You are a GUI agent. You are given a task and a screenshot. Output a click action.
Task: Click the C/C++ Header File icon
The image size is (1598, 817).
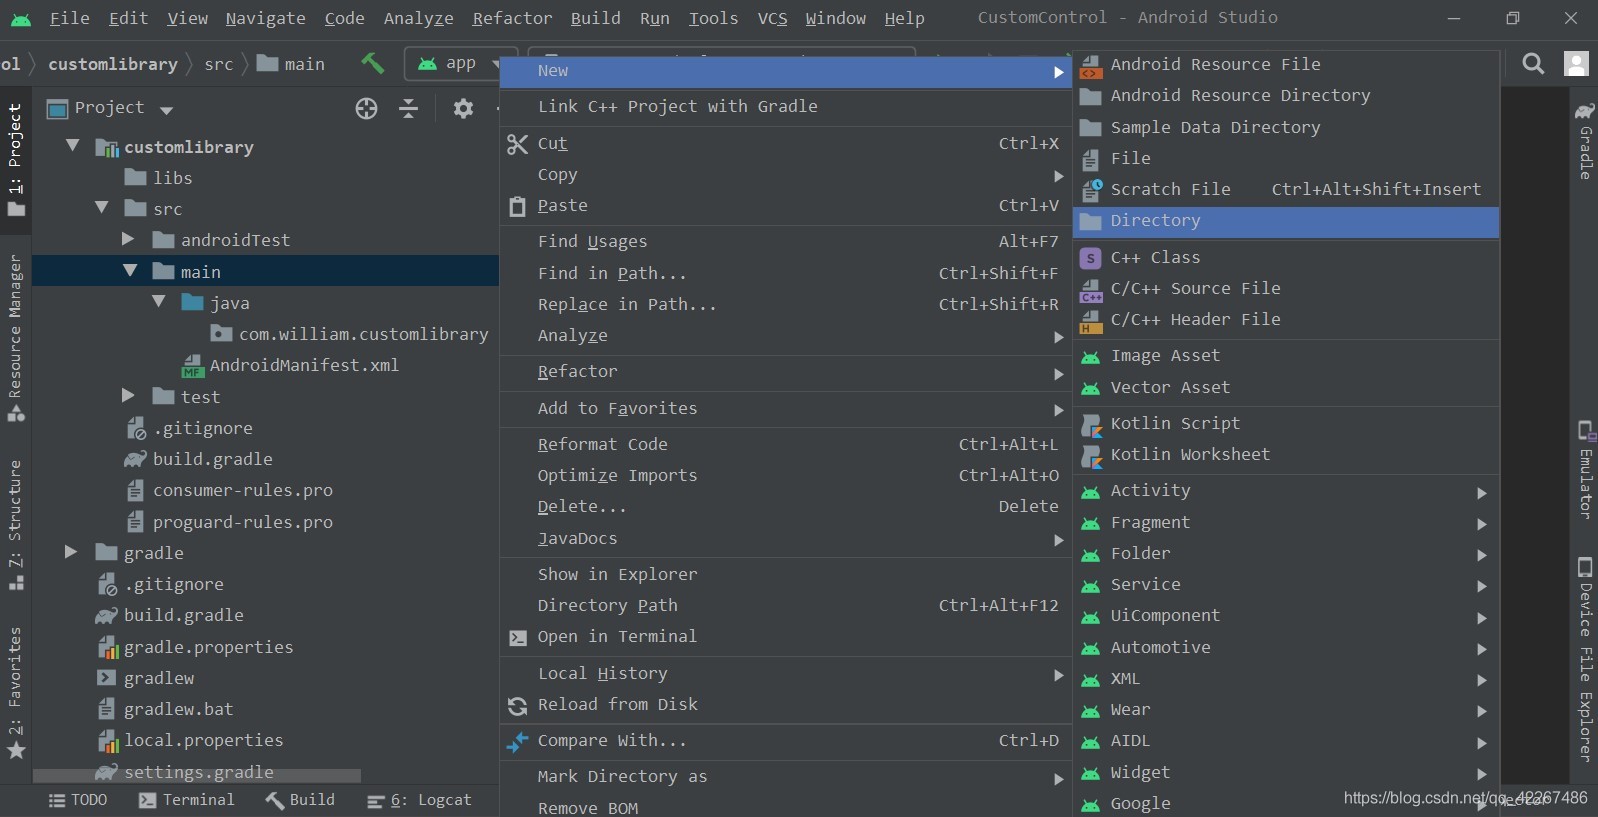tap(1091, 320)
